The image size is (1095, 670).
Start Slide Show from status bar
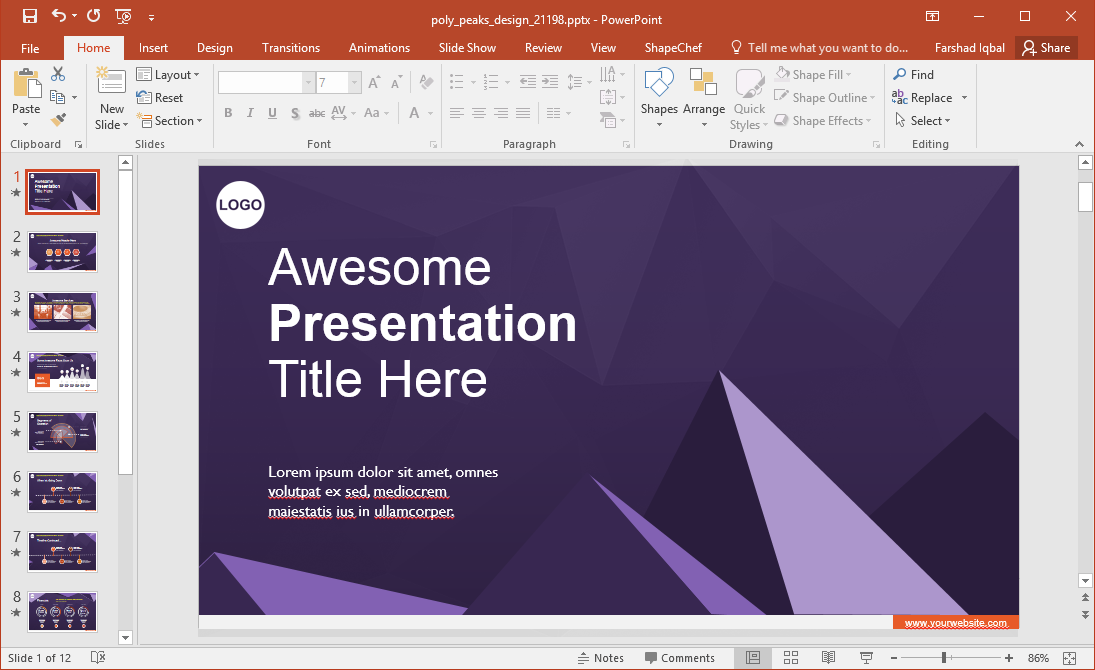tap(866, 657)
